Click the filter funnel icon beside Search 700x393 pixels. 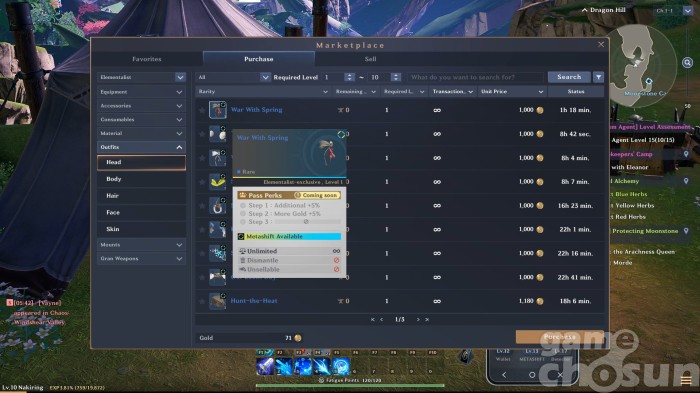(598, 77)
